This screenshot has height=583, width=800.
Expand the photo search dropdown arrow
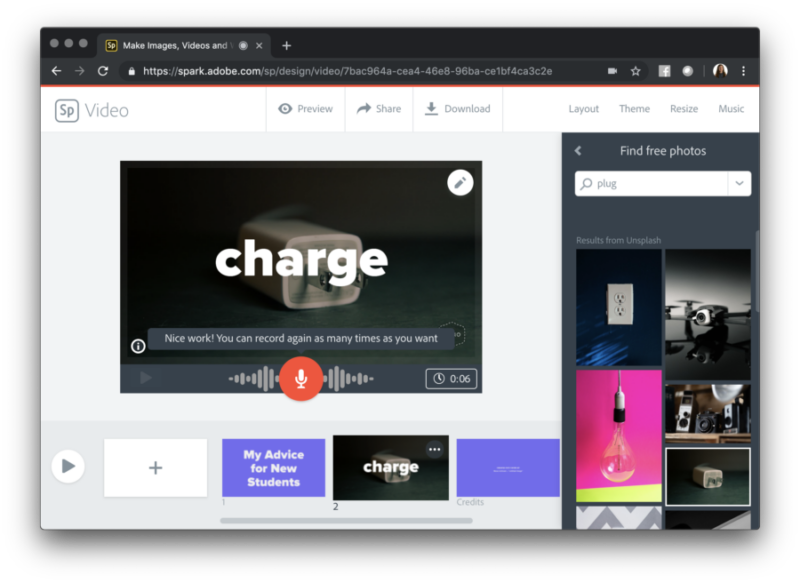click(x=739, y=183)
